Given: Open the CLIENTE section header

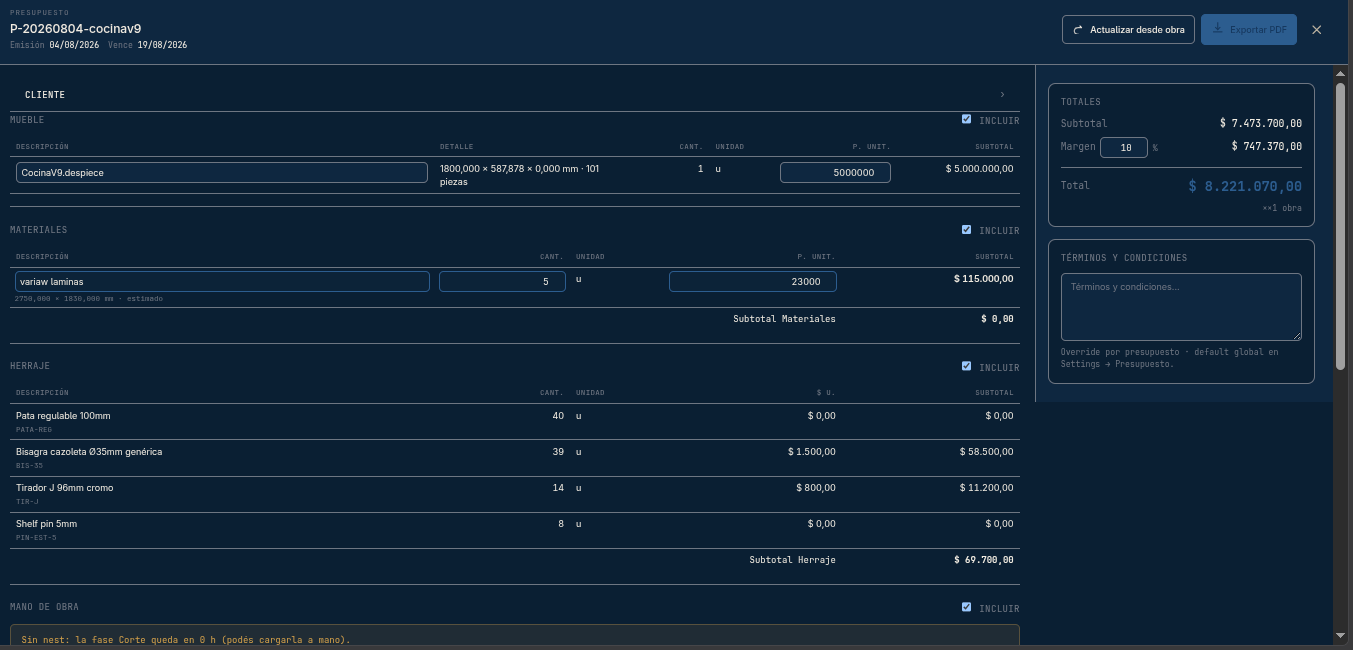Looking at the screenshot, I should click(x=514, y=95).
